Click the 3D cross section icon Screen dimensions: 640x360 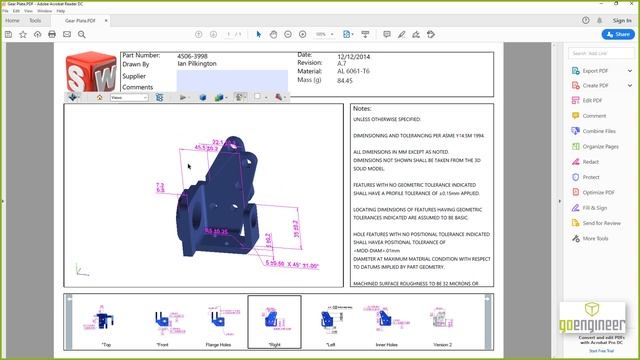(x=278, y=97)
